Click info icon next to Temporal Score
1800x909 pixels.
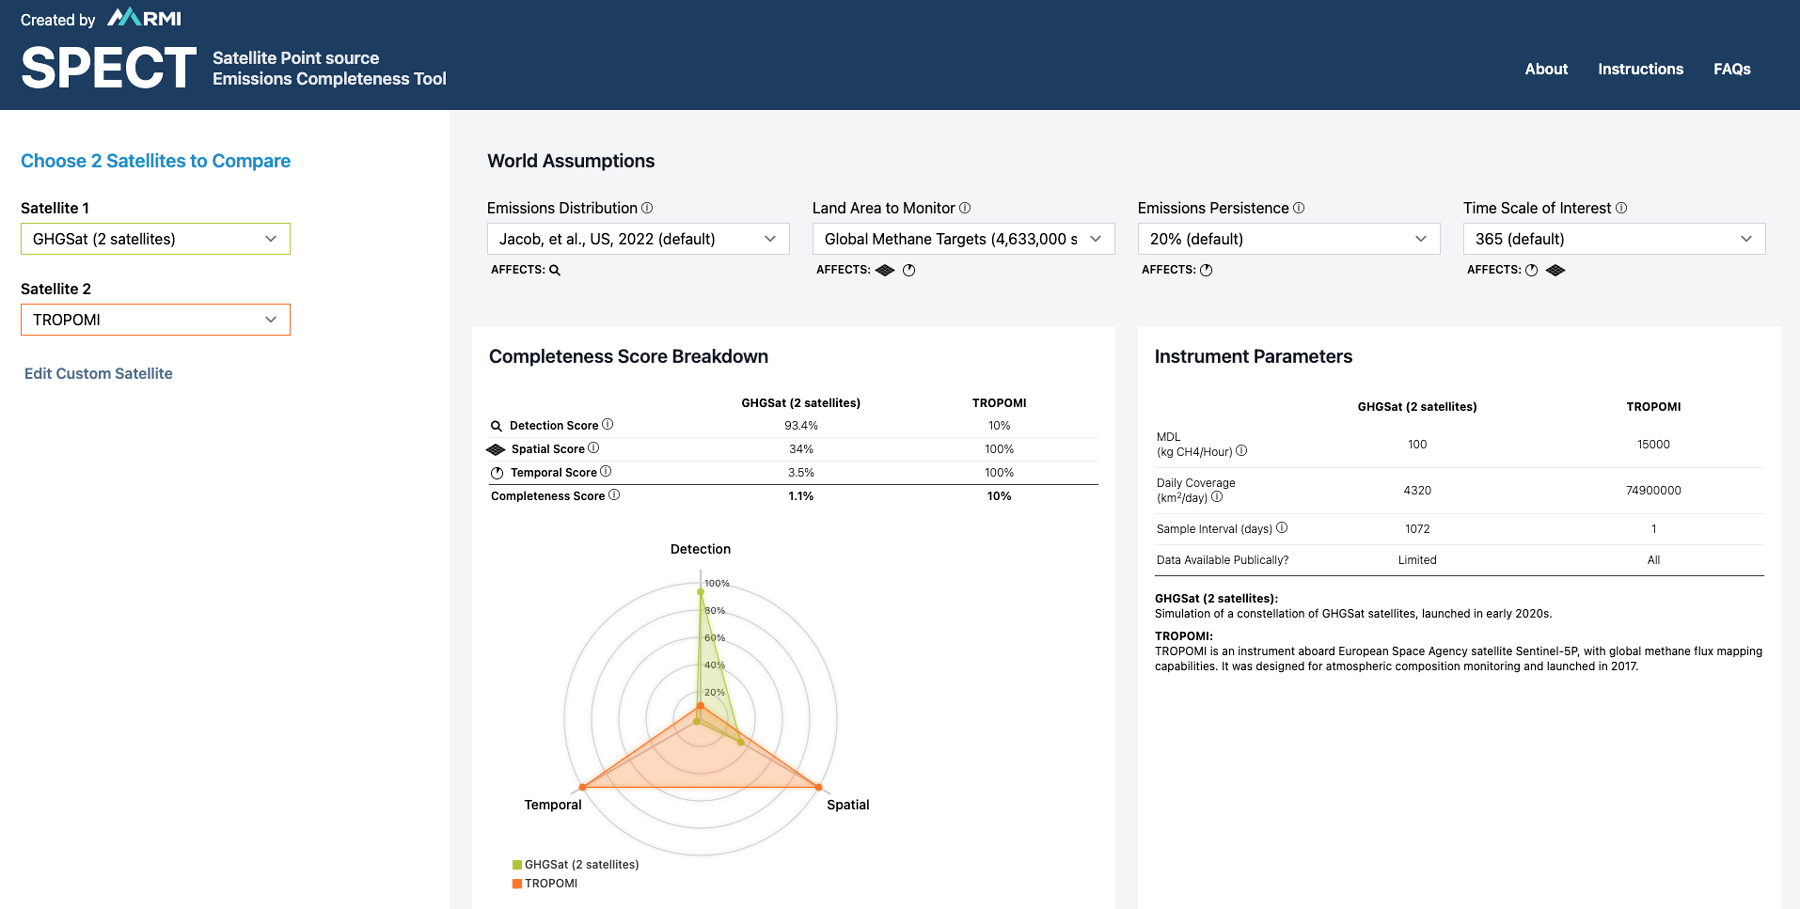(x=606, y=472)
